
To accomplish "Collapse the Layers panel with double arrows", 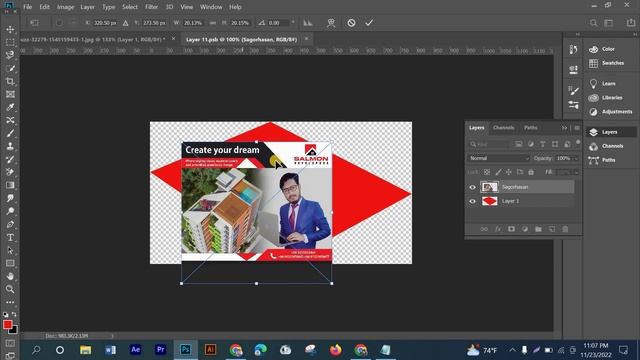I will click(x=564, y=128).
